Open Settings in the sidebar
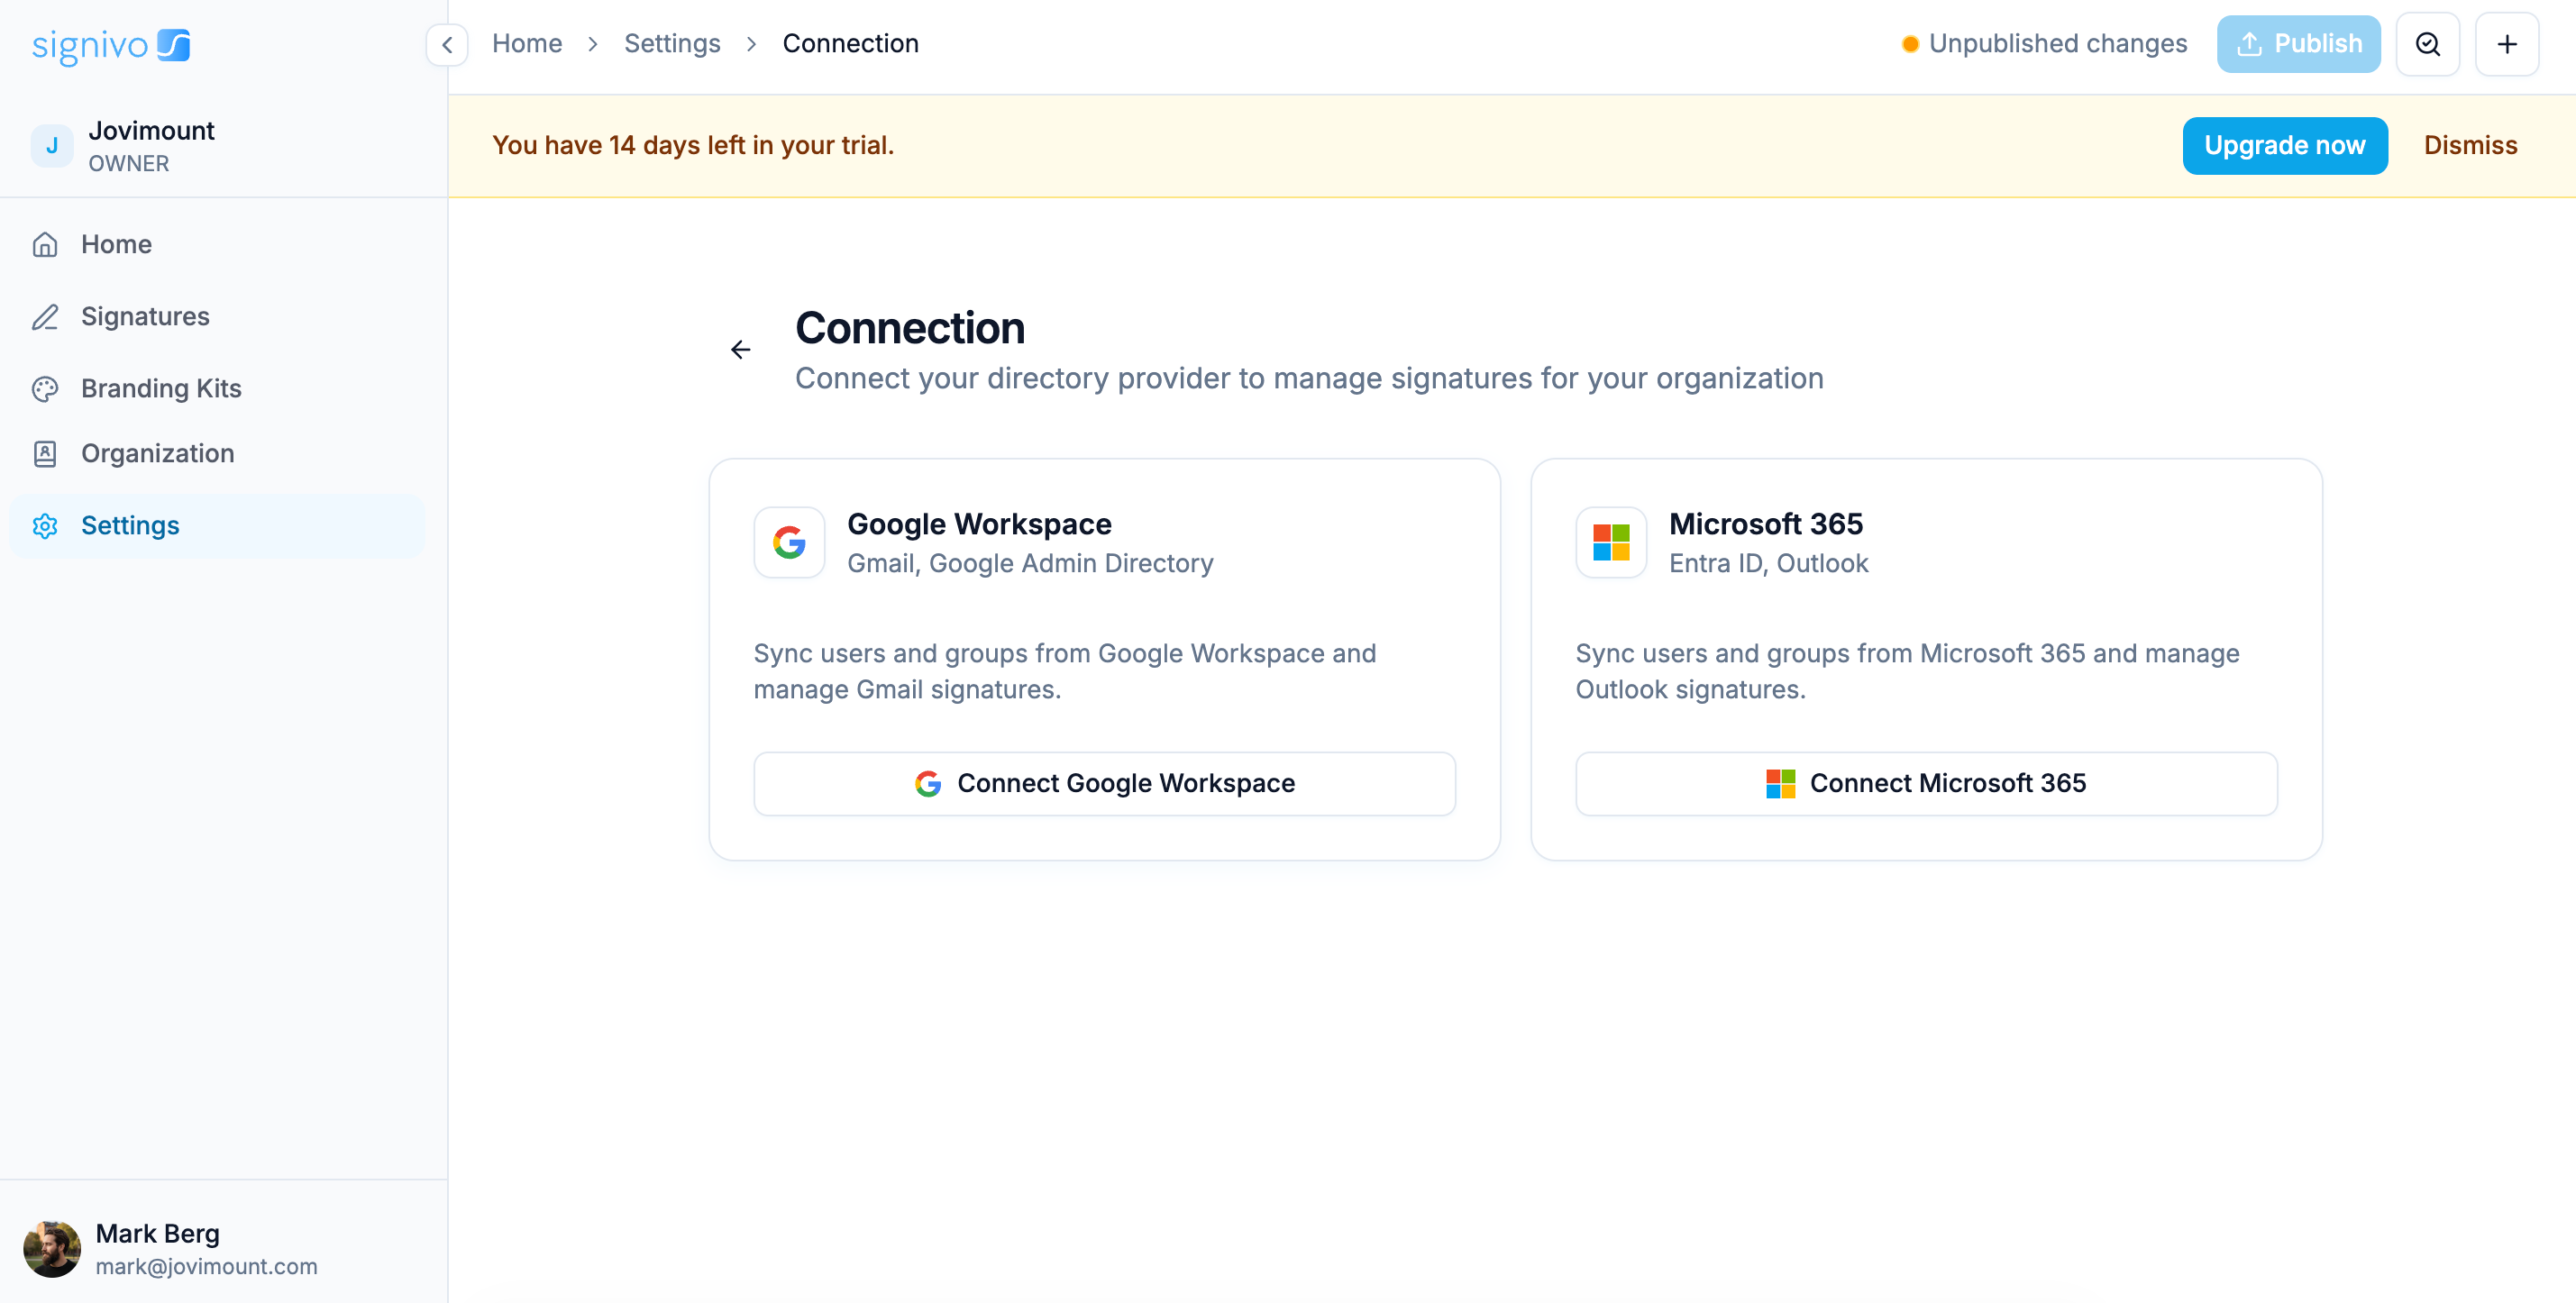 coord(217,525)
